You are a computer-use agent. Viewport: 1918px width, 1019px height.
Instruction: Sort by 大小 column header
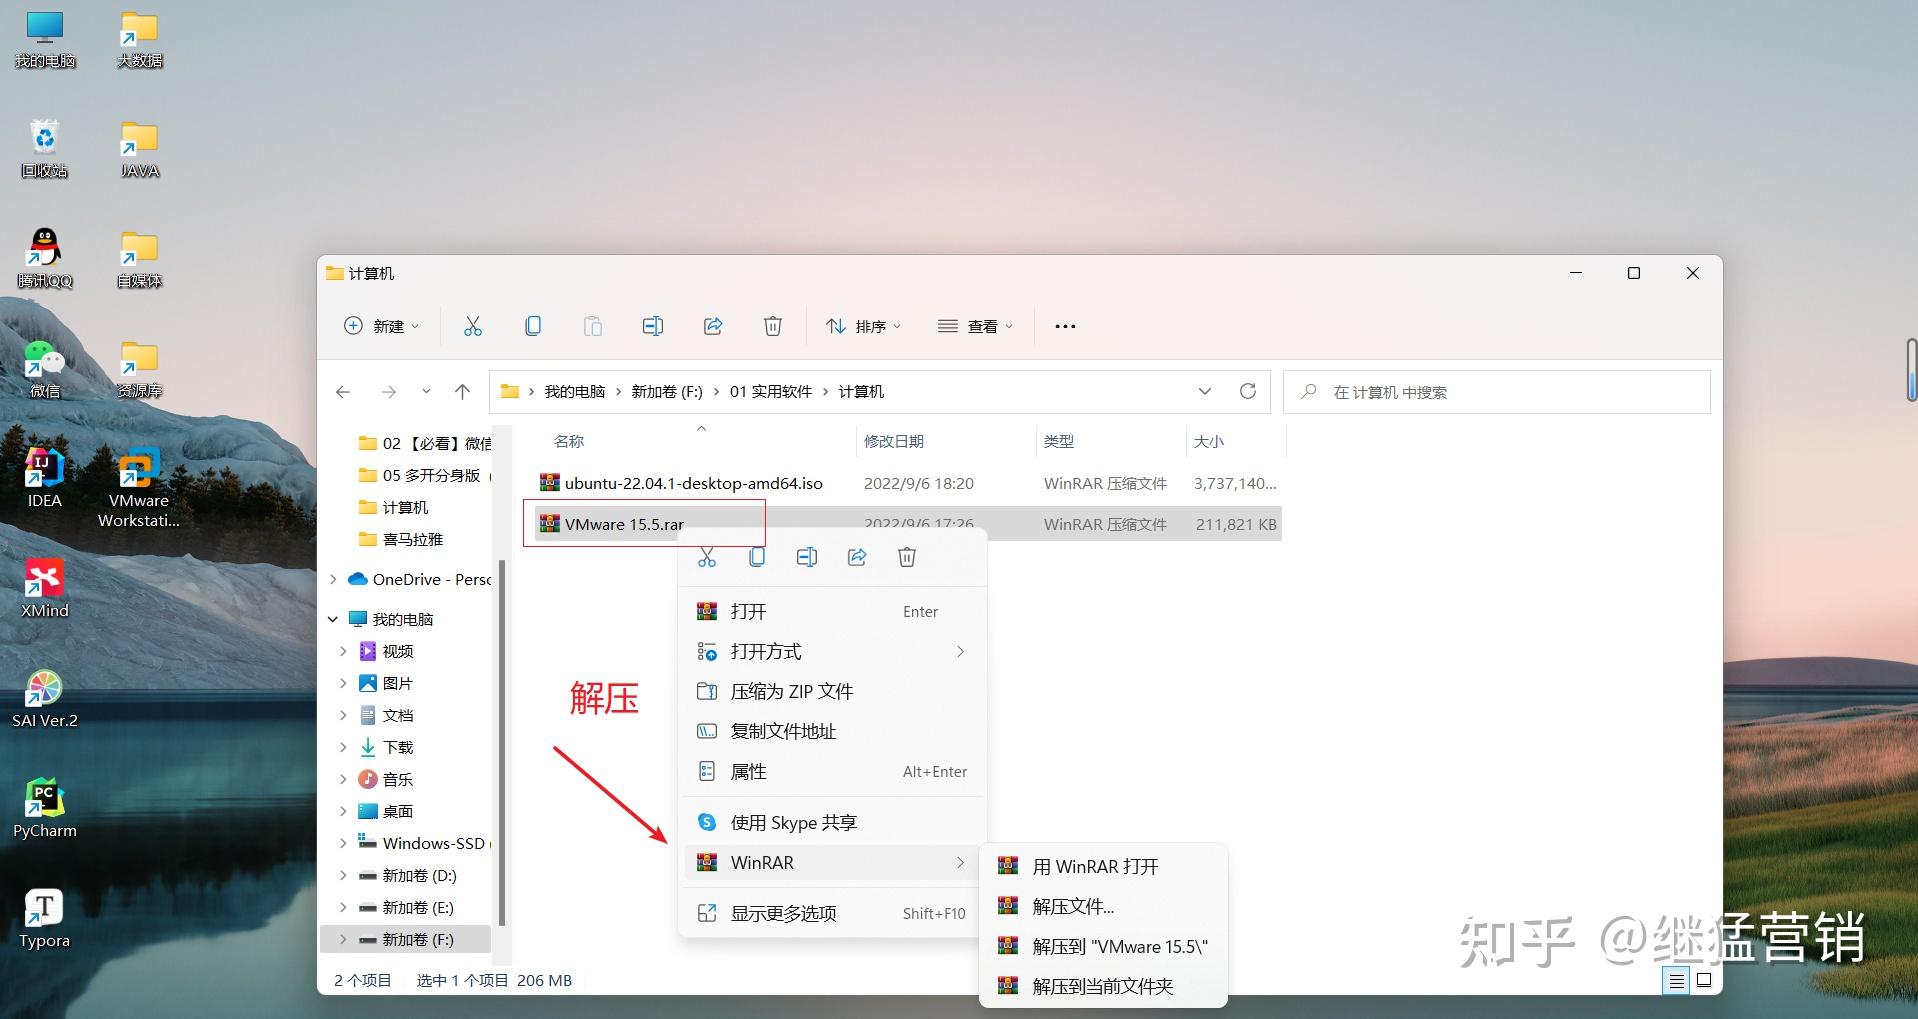[x=1208, y=441]
